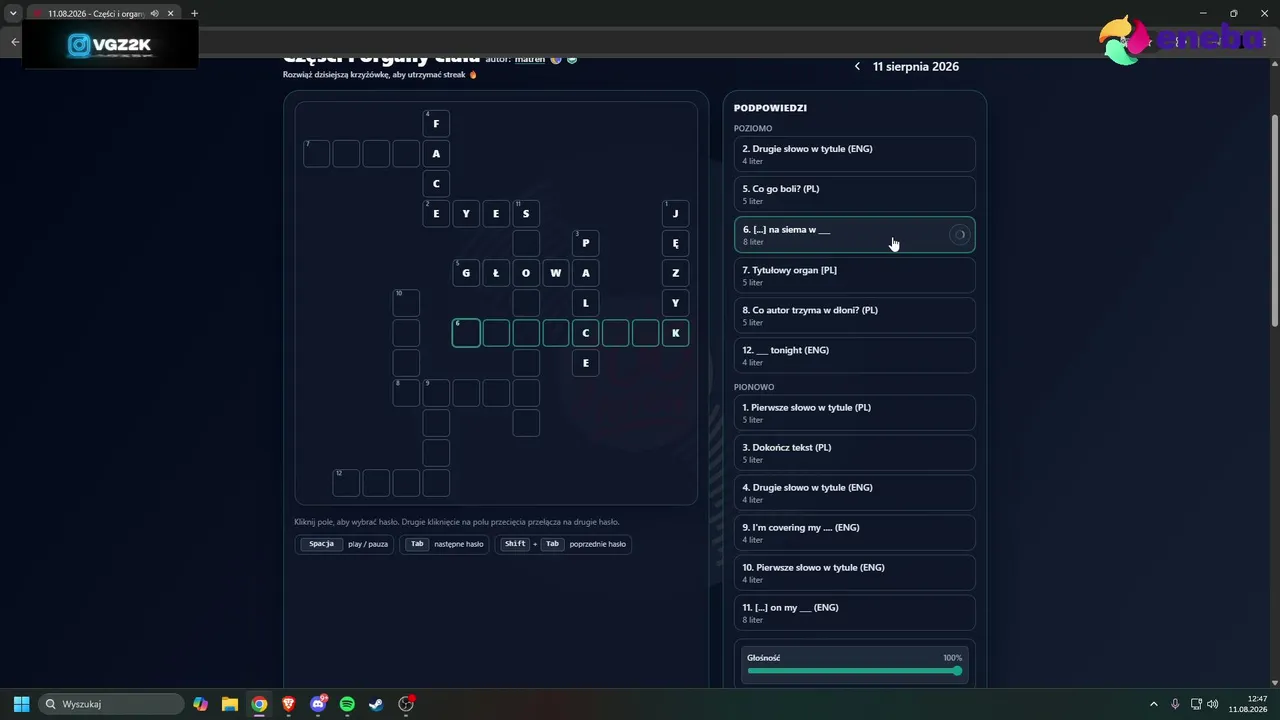Click the first empty cell of word 7
The image size is (1280, 720).
point(316,153)
